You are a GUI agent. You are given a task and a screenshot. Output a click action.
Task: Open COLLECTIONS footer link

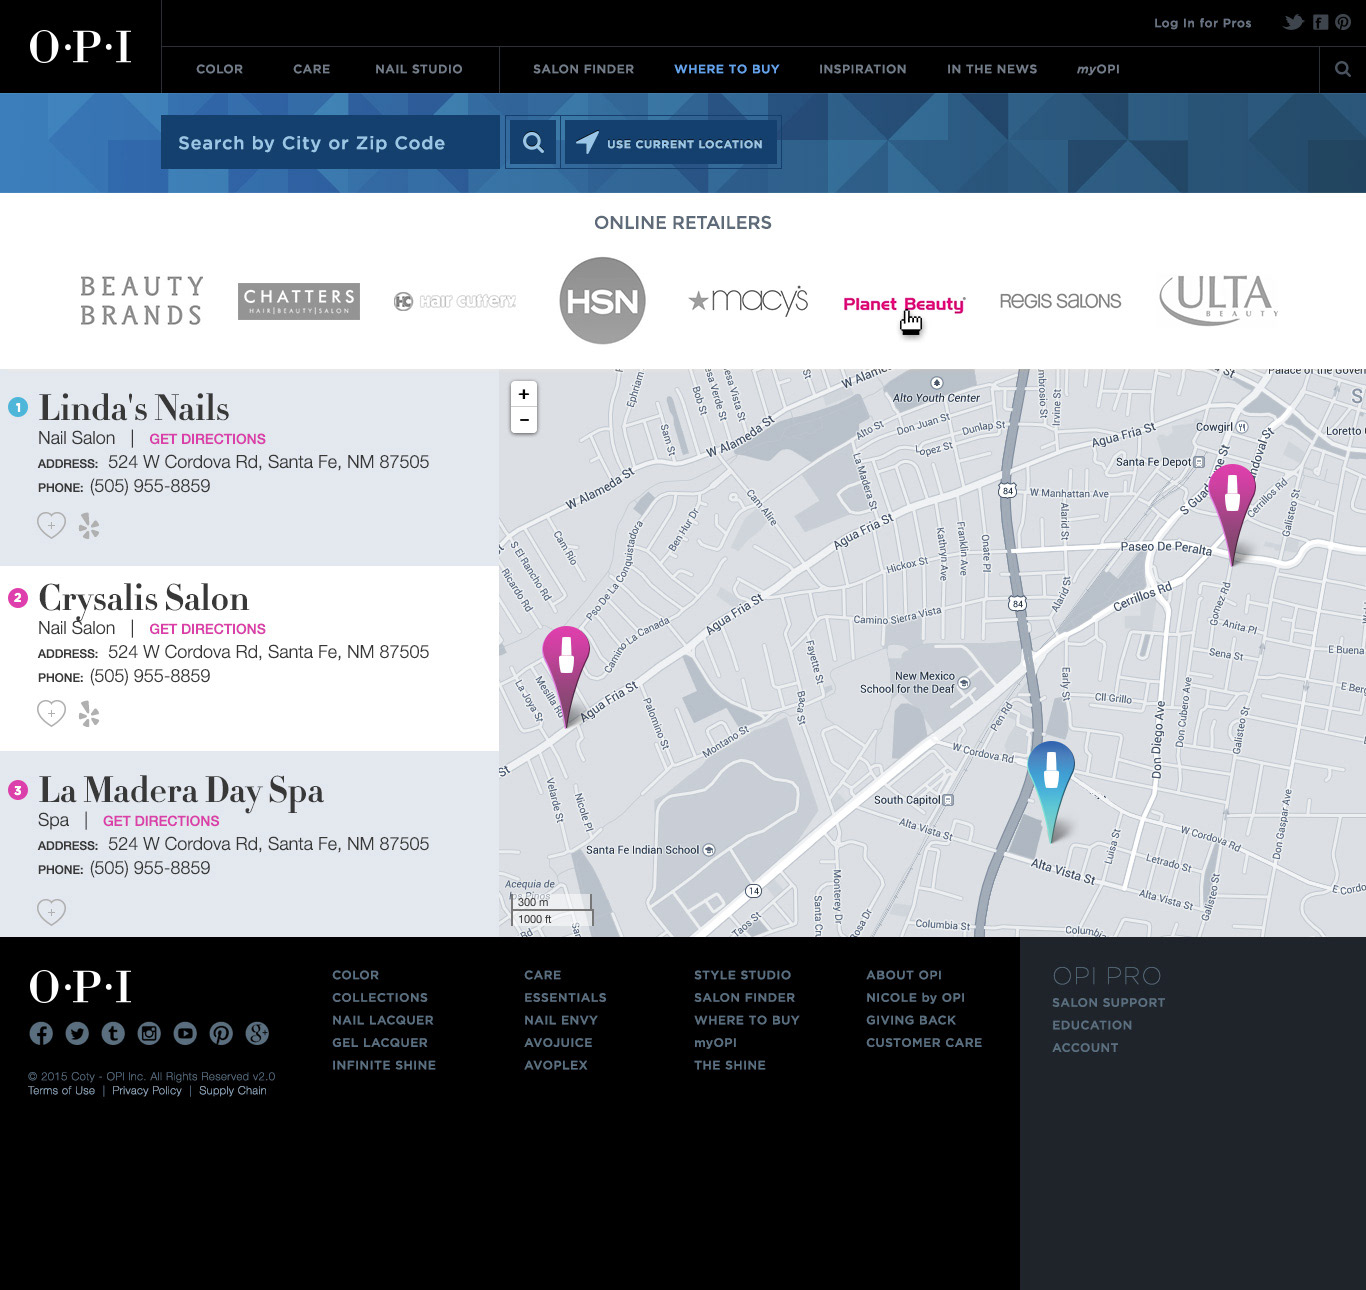pos(380,998)
